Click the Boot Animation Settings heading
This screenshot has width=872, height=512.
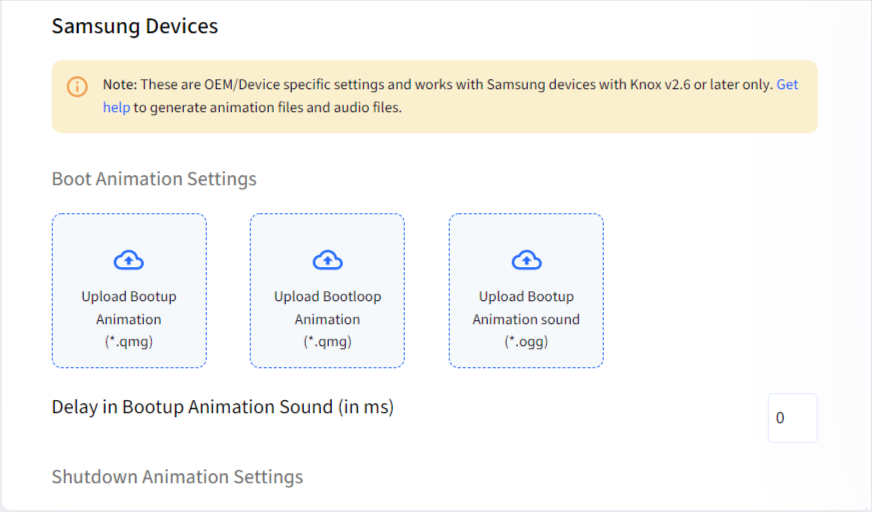(x=154, y=179)
